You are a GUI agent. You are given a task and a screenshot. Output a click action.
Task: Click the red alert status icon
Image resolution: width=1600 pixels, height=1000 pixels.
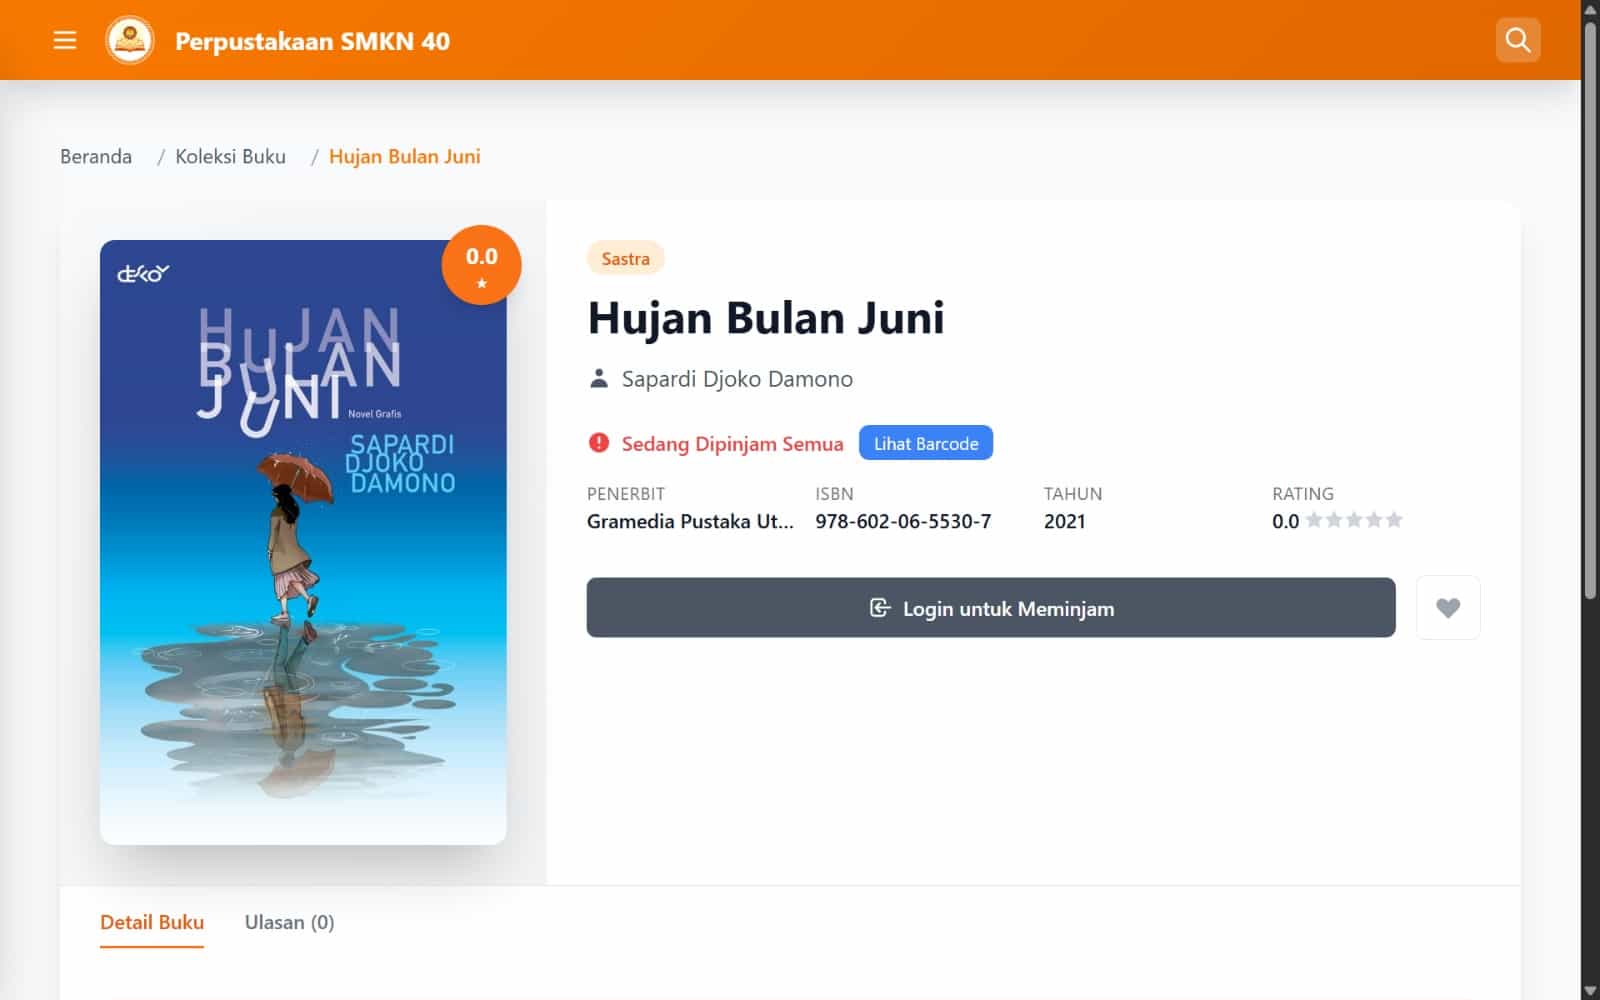599,443
